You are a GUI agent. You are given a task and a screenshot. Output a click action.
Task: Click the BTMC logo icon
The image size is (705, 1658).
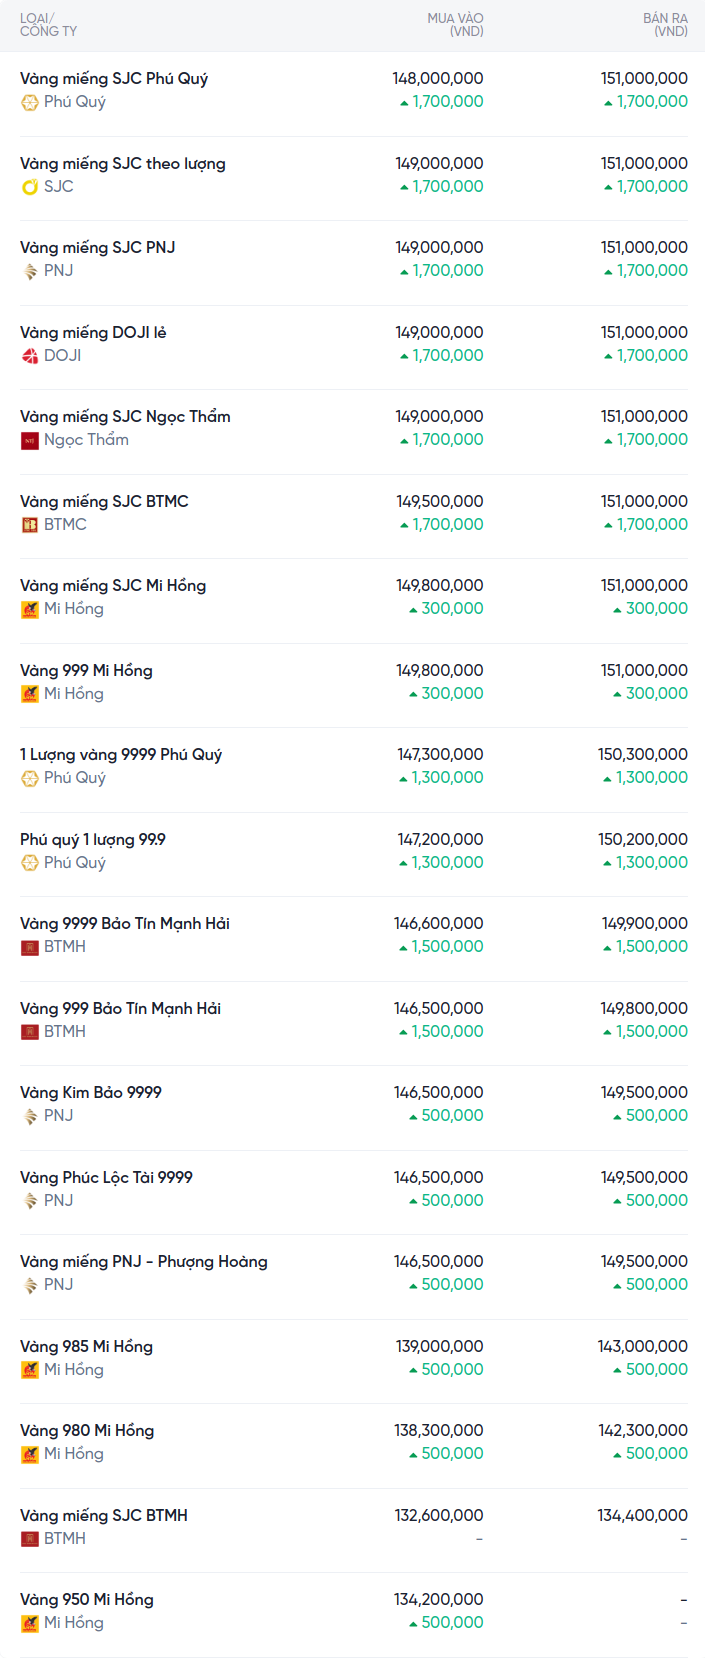click(x=30, y=525)
